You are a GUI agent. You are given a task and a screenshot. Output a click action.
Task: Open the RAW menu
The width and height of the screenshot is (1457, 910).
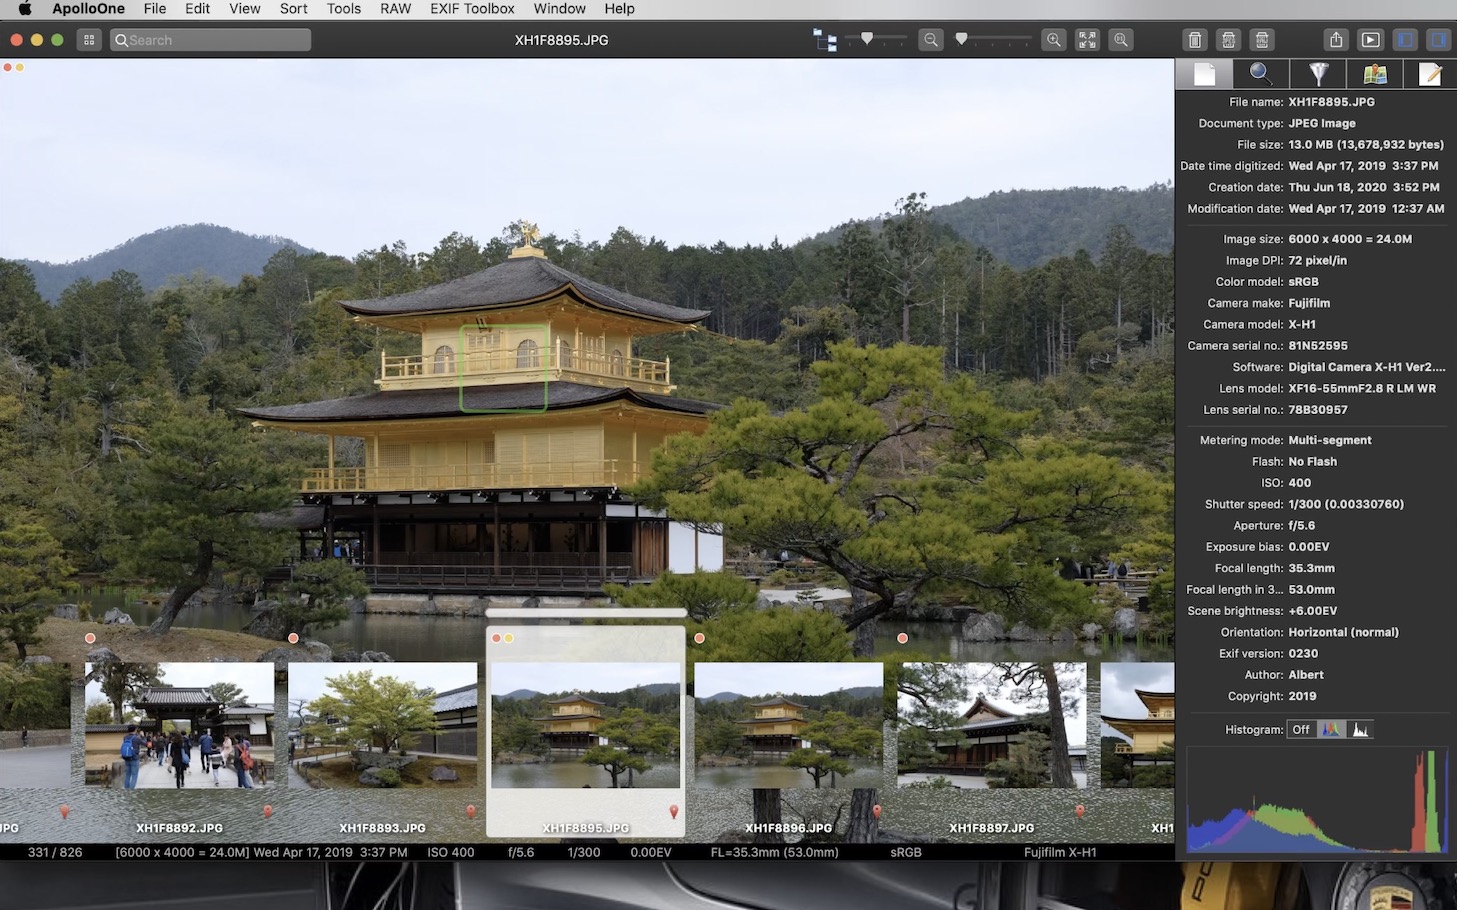point(395,9)
